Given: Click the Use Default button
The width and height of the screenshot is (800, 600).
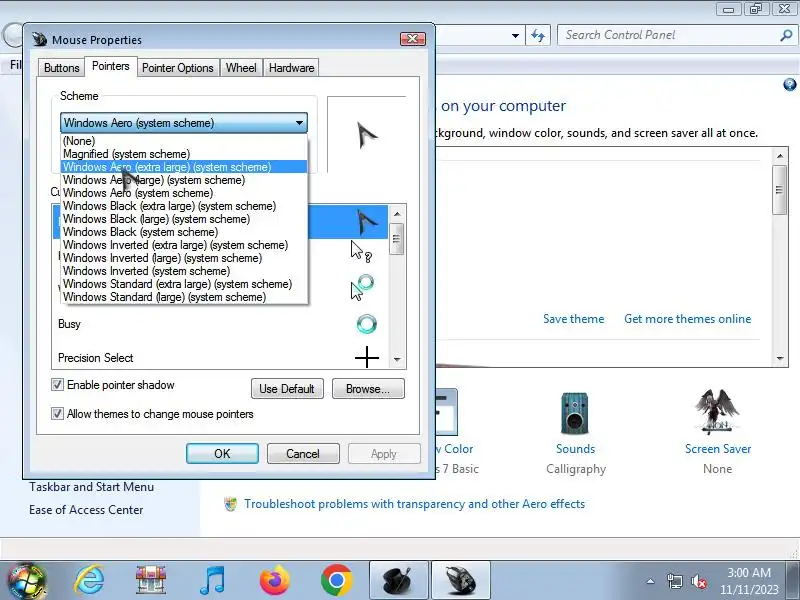Looking at the screenshot, I should pyautogui.click(x=287, y=389).
